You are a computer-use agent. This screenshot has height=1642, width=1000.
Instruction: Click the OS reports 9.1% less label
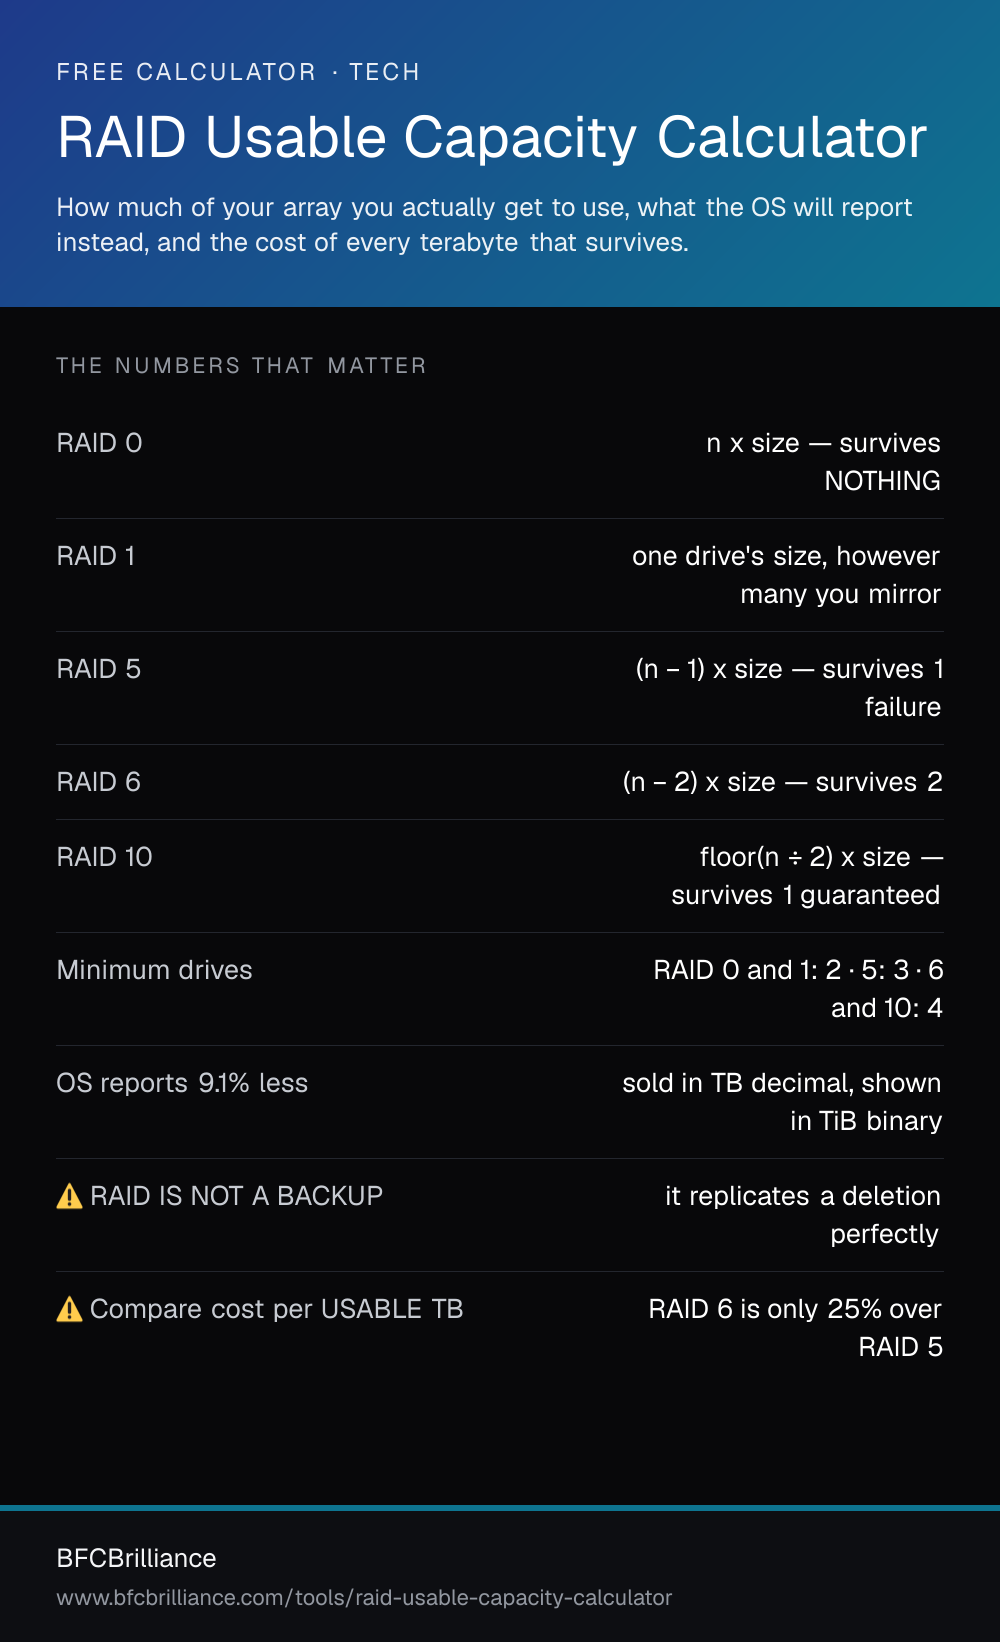[x=182, y=1083]
